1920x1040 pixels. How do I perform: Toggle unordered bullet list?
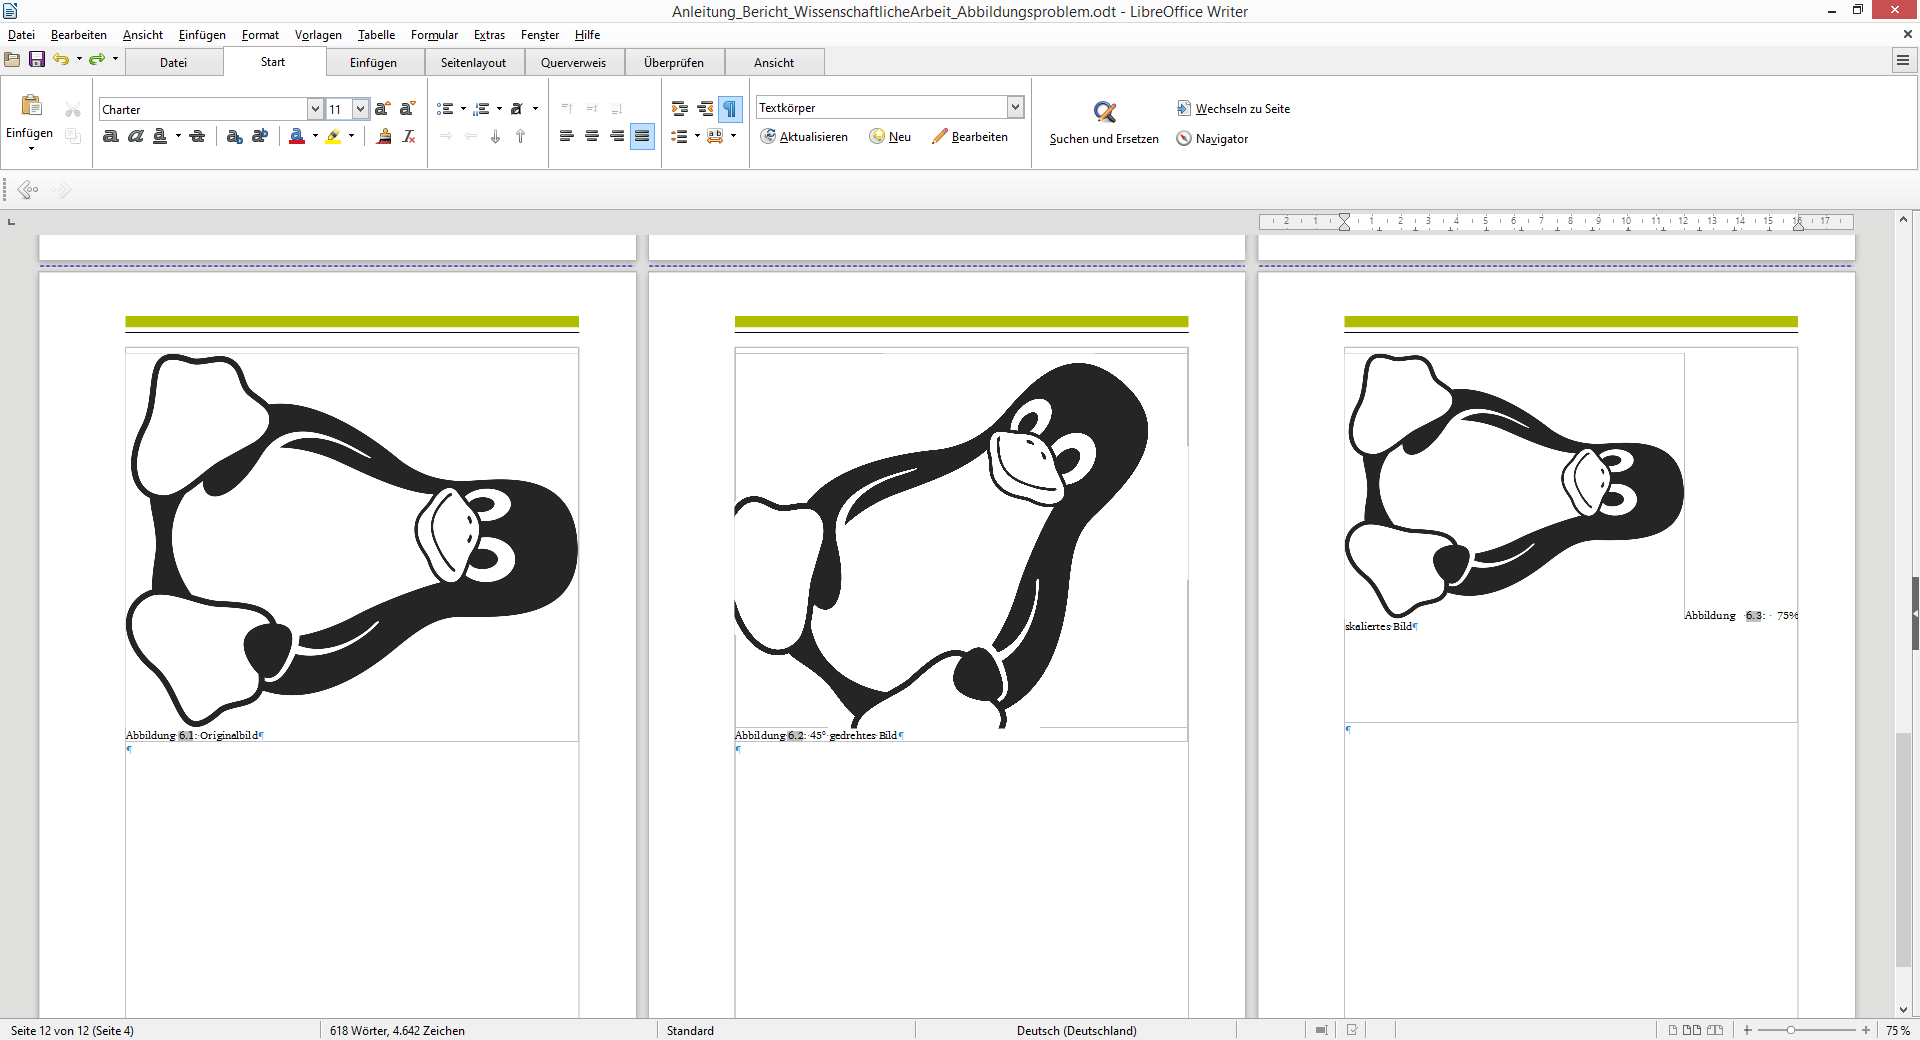[446, 109]
